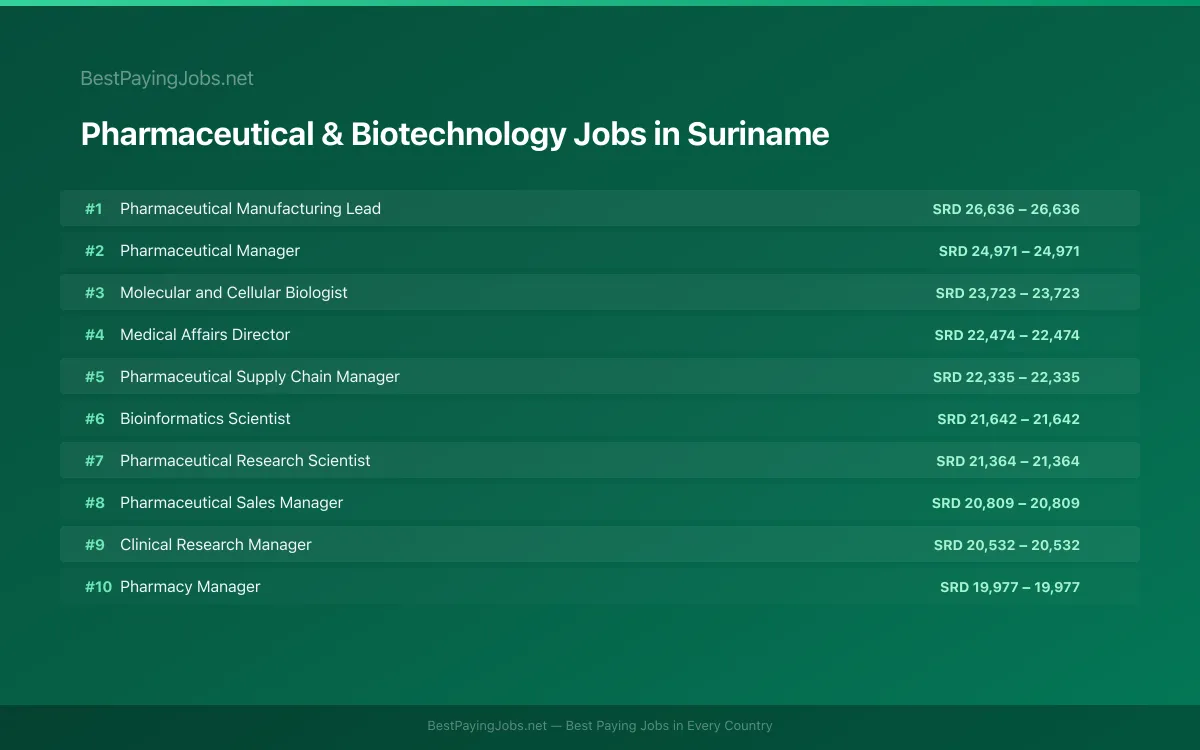Select the Medical Affairs Director job title
Viewport: 1200px width, 750px height.
pos(205,335)
